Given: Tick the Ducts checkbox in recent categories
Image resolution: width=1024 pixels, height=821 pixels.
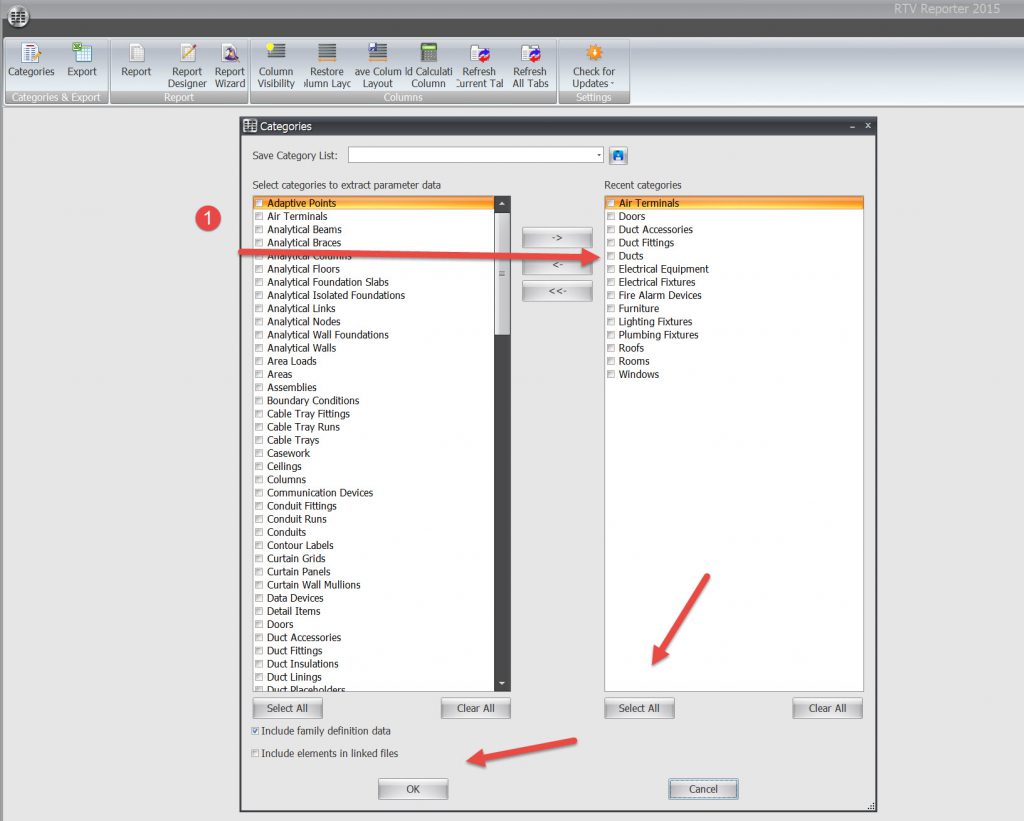Looking at the screenshot, I should (611, 256).
